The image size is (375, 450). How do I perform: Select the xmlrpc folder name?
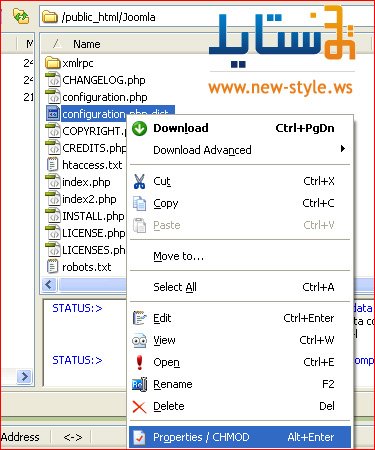pyautogui.click(x=78, y=63)
